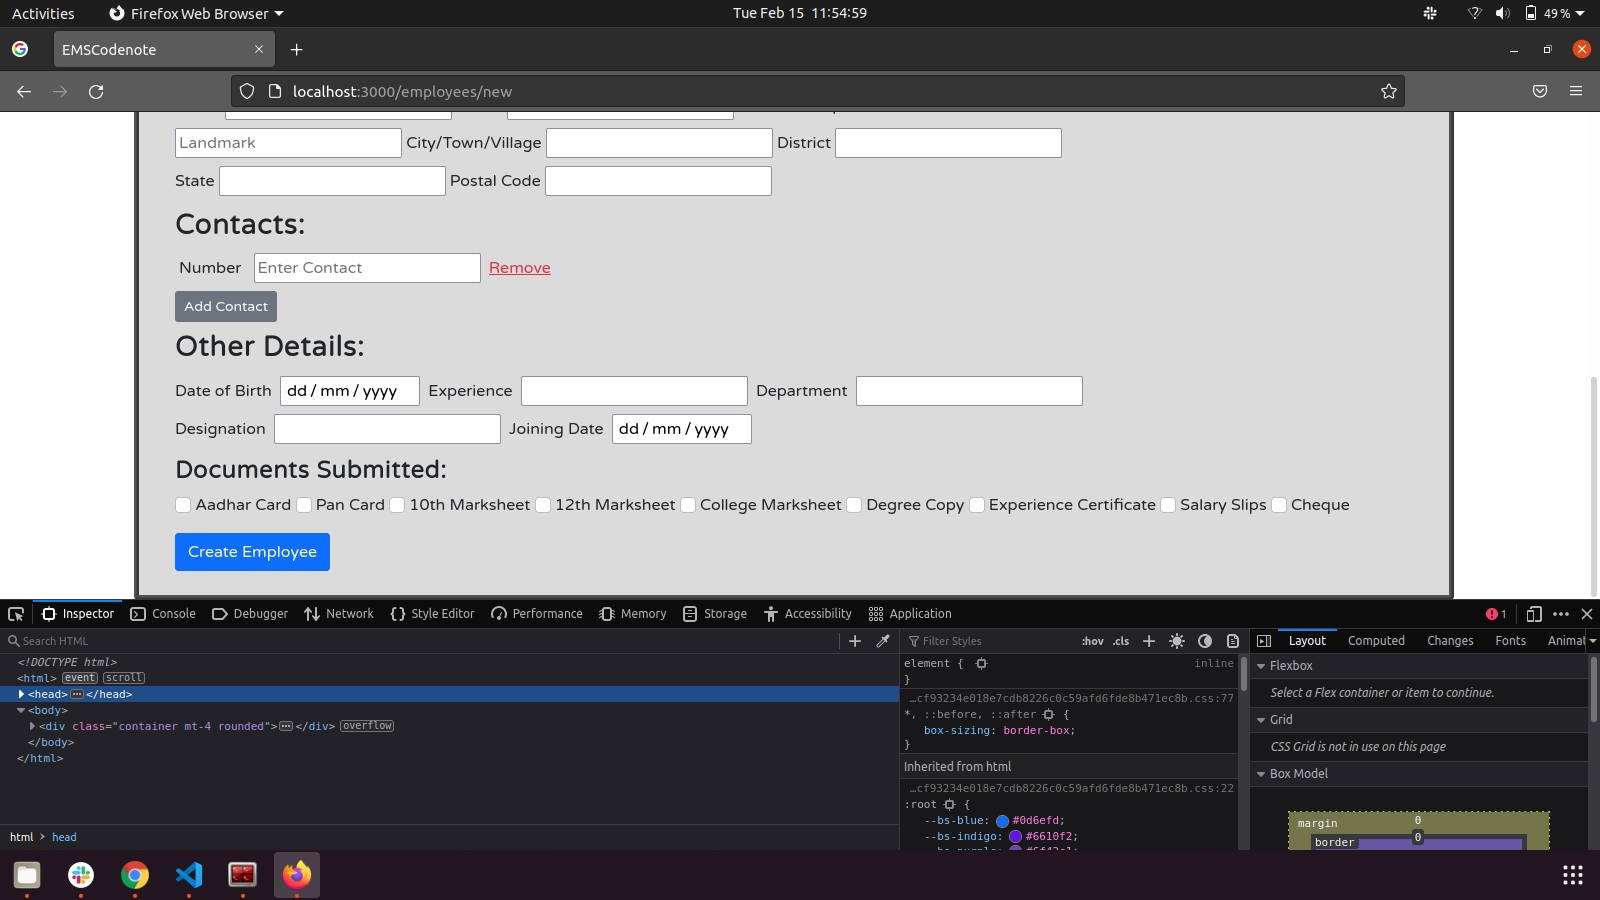This screenshot has width=1600, height=900.
Task: Click the Remove contact link
Action: pyautogui.click(x=520, y=268)
